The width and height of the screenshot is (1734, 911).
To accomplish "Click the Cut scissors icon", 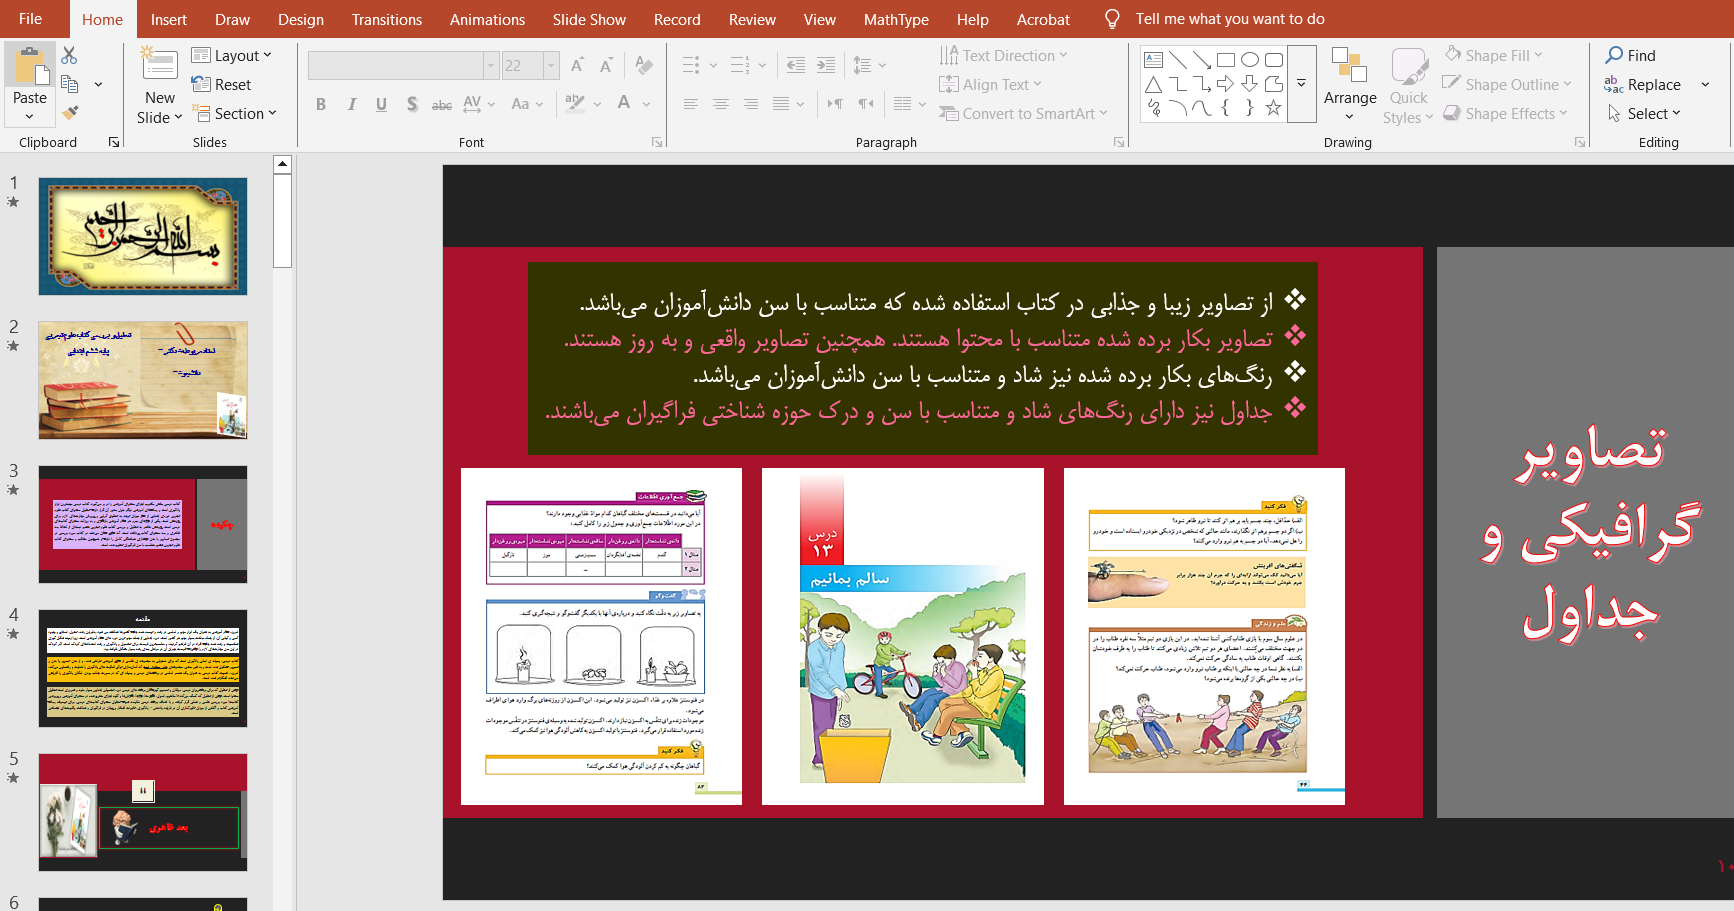I will 69,56.
